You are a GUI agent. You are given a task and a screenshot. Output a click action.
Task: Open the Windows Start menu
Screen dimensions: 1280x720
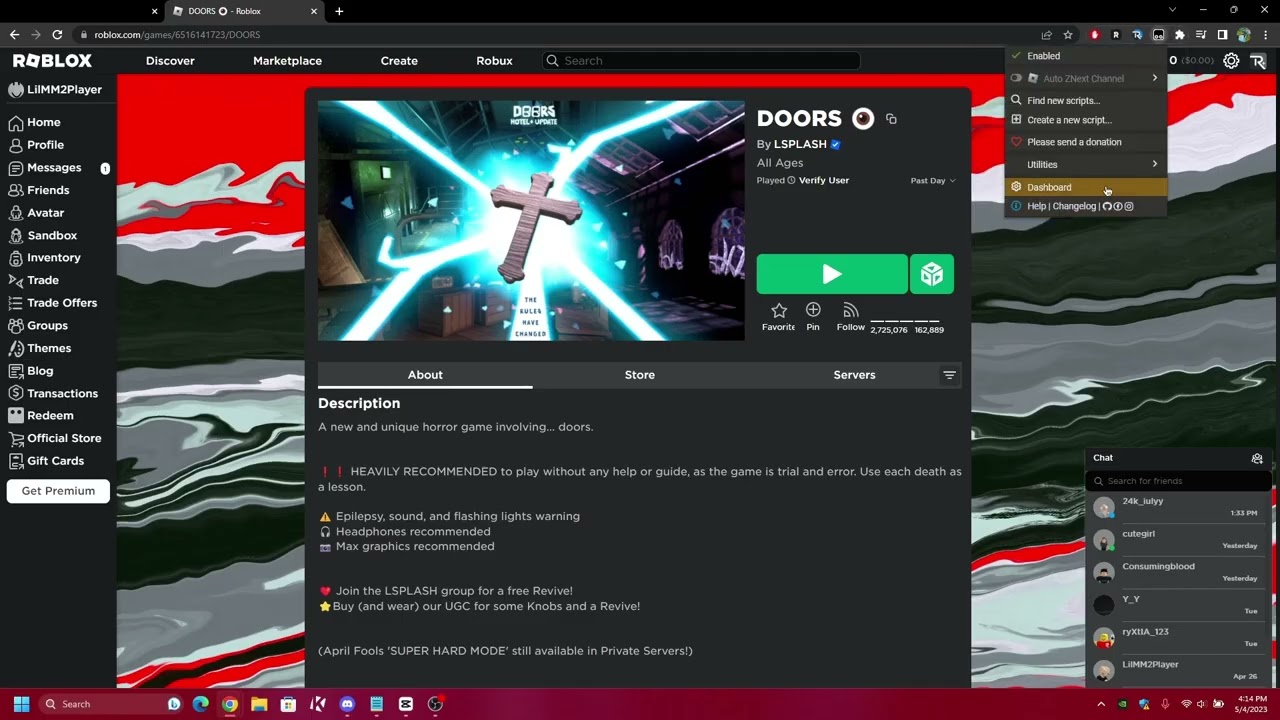21,704
